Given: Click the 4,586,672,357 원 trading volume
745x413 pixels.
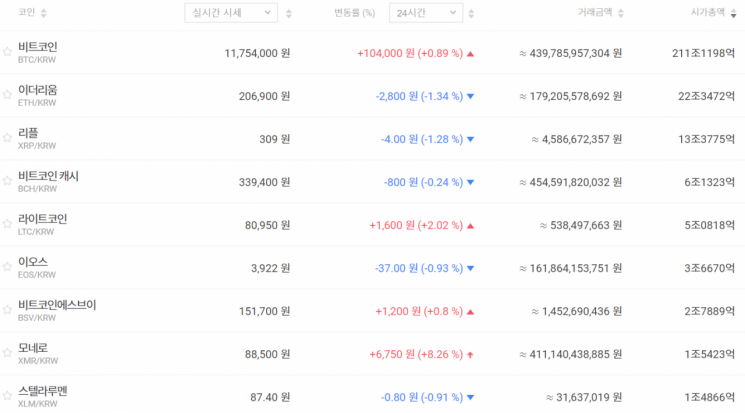Looking at the screenshot, I should coord(577,139).
